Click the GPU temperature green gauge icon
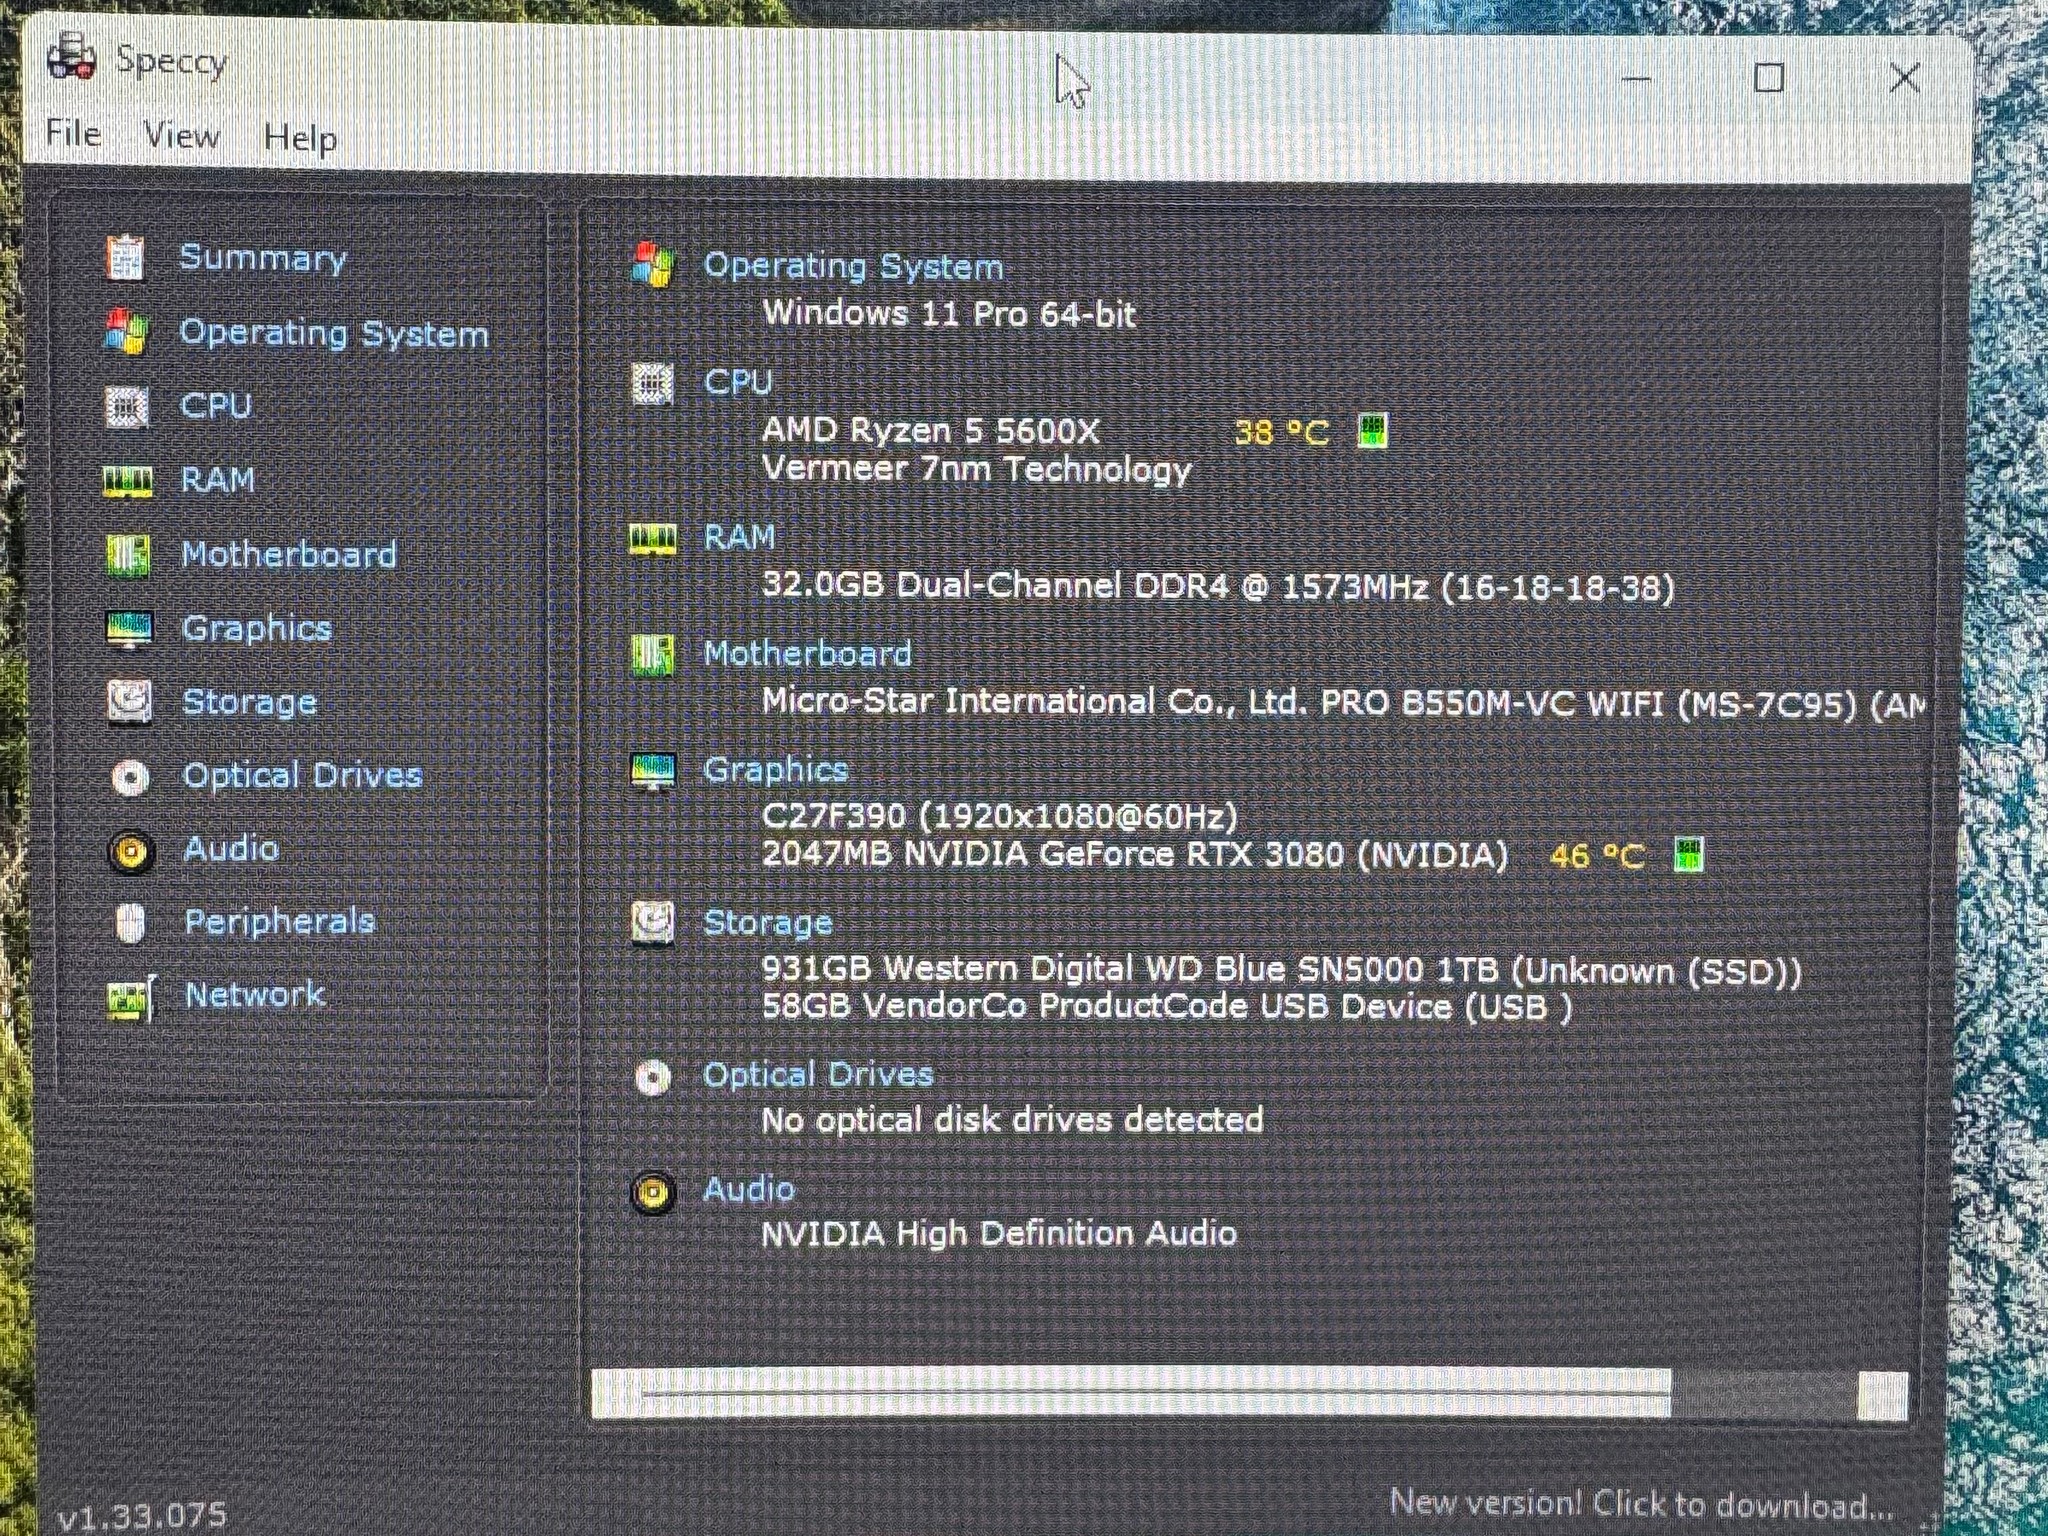2048x1536 pixels. pyautogui.click(x=1689, y=855)
